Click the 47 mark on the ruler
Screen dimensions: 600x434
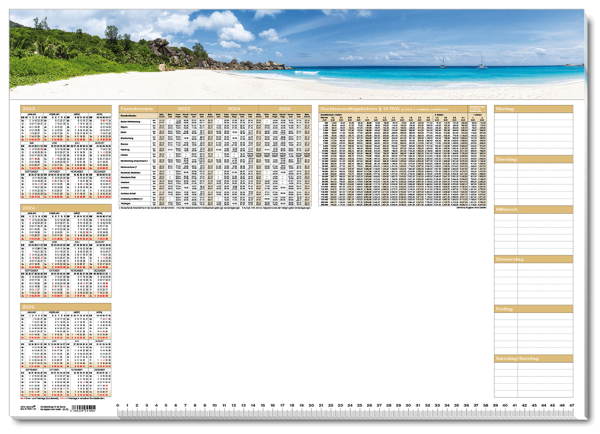pyautogui.click(x=572, y=405)
